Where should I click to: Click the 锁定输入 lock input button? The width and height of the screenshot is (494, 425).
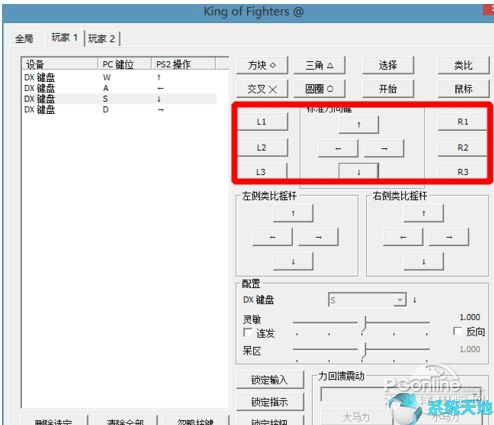coord(270,380)
